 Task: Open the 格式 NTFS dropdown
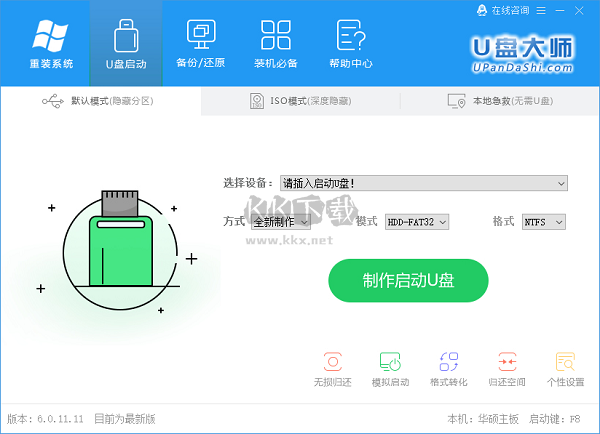coord(543,222)
